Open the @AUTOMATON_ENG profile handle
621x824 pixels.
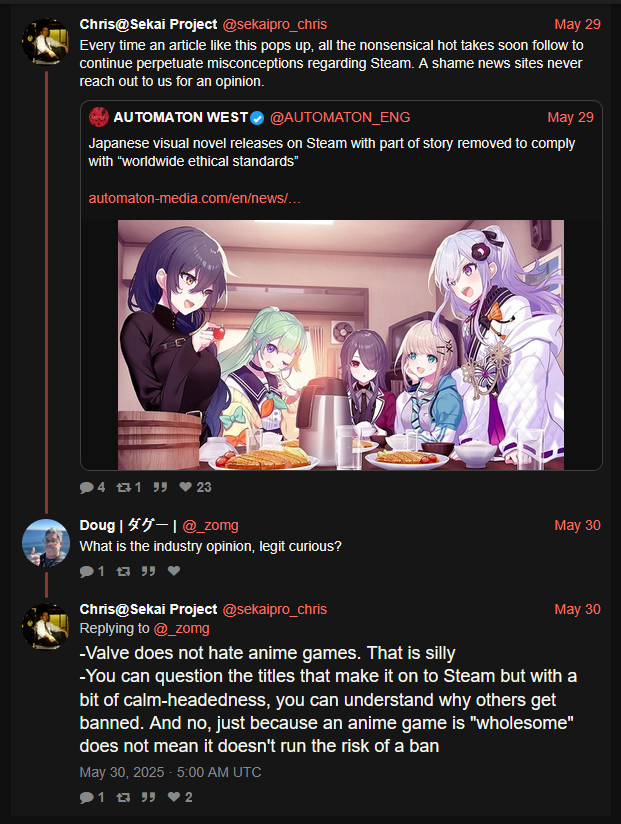340,117
